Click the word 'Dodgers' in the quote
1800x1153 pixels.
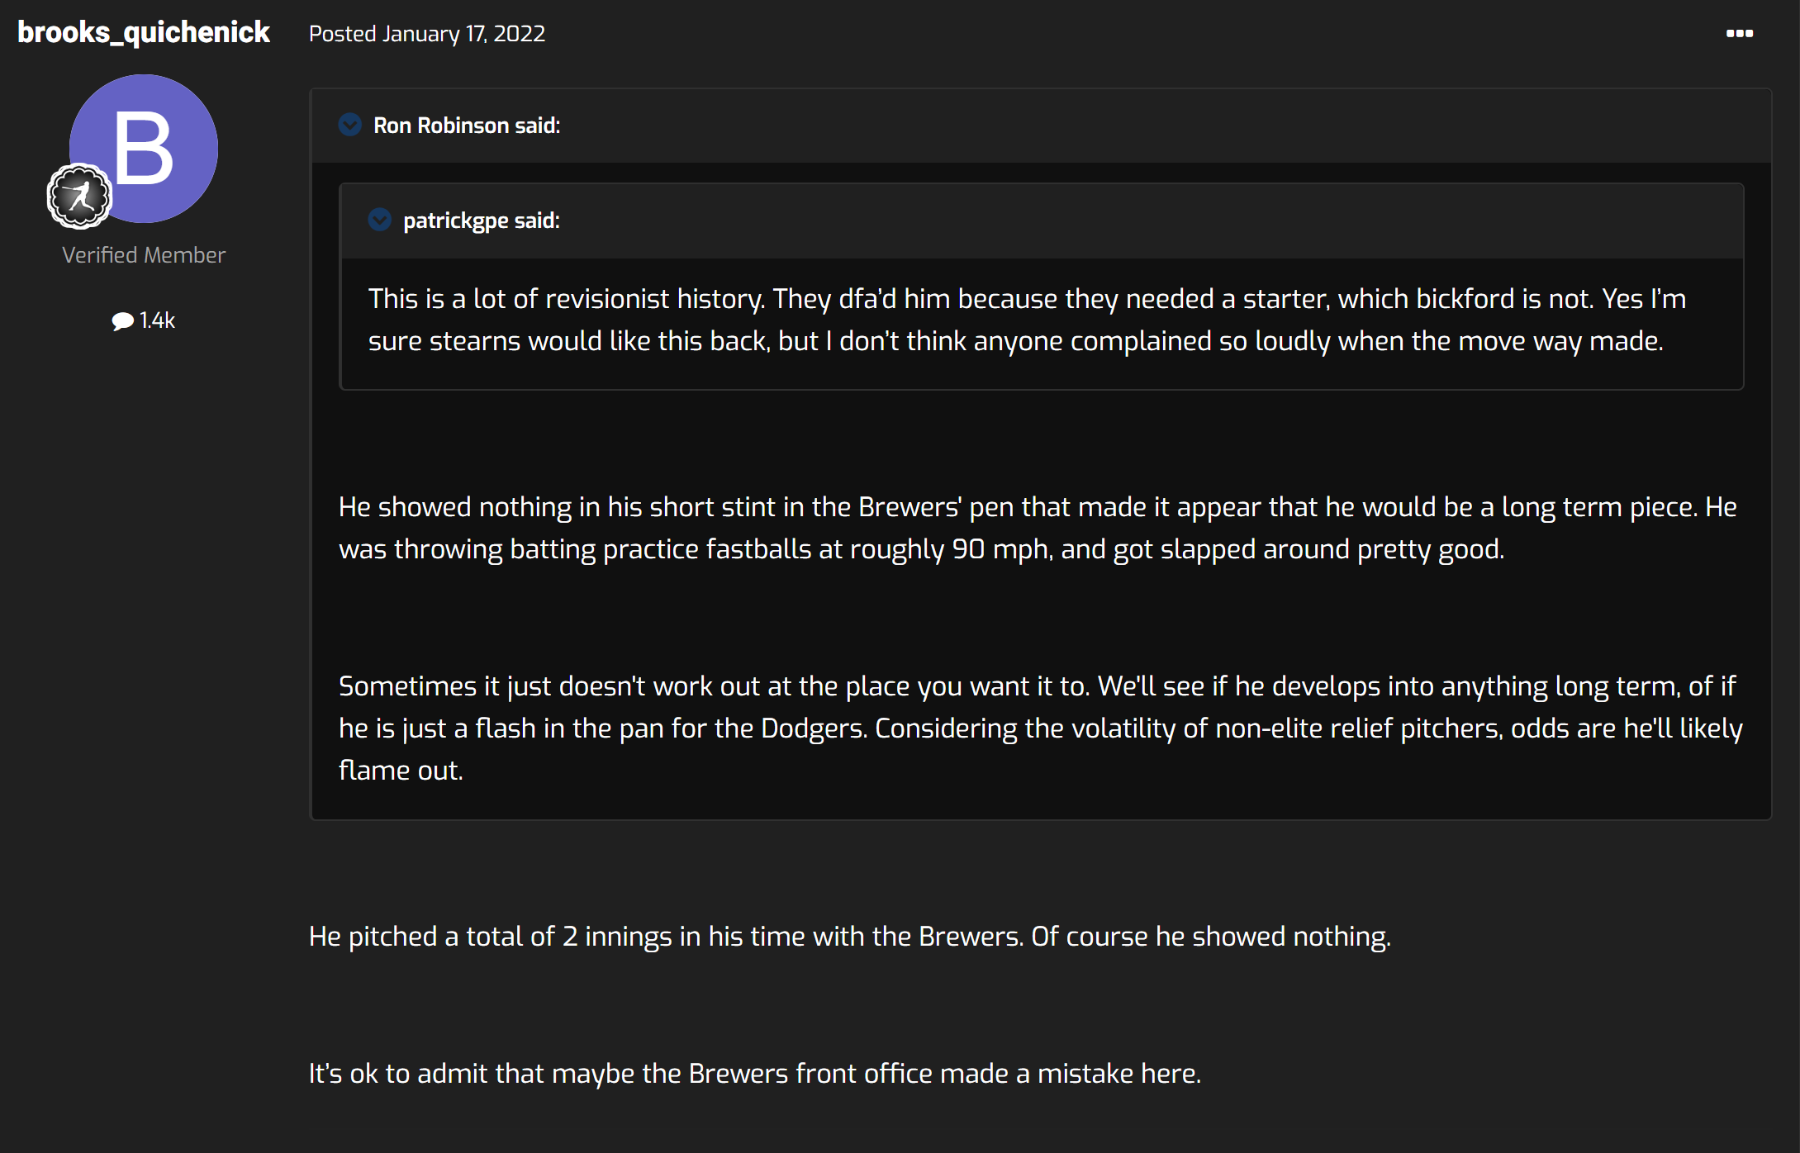point(812,729)
